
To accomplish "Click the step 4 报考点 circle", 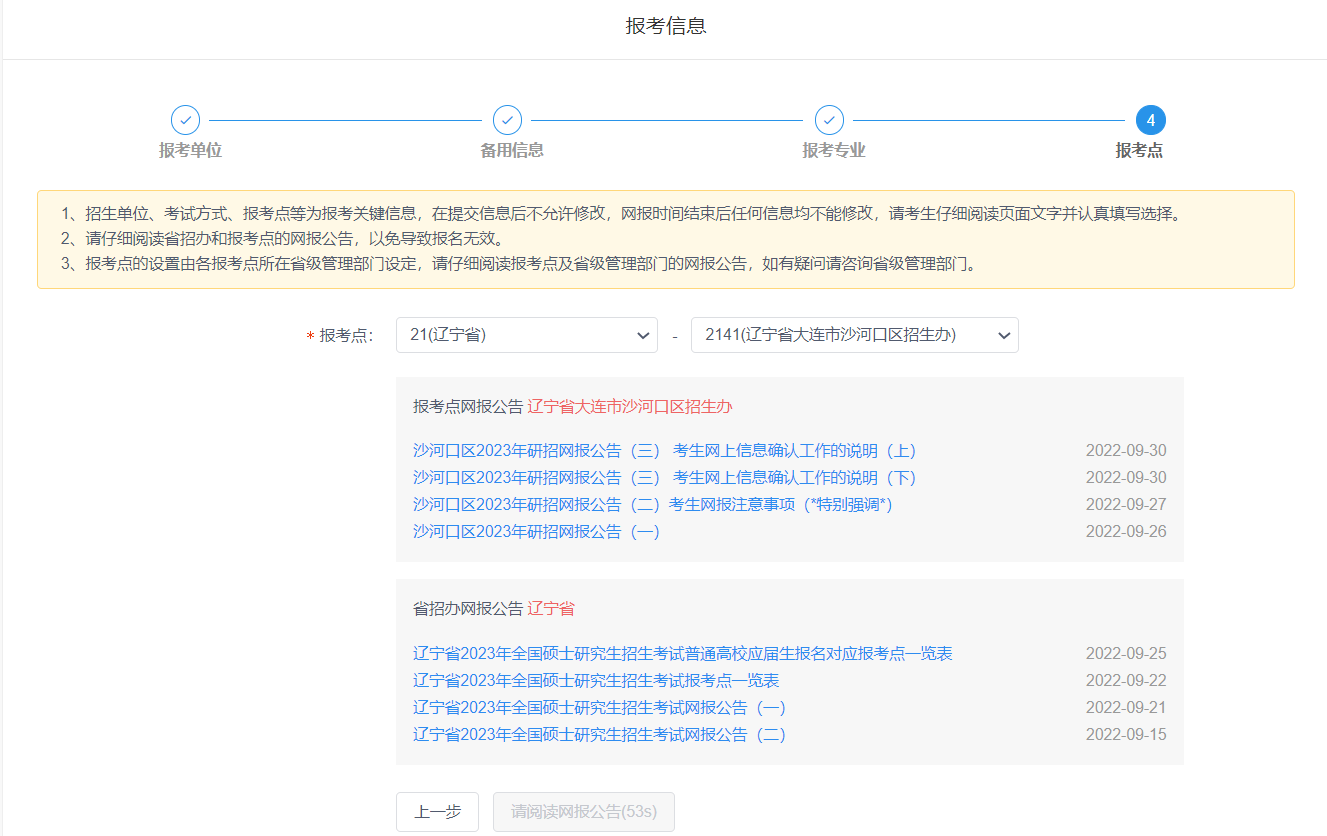I will 1151,120.
